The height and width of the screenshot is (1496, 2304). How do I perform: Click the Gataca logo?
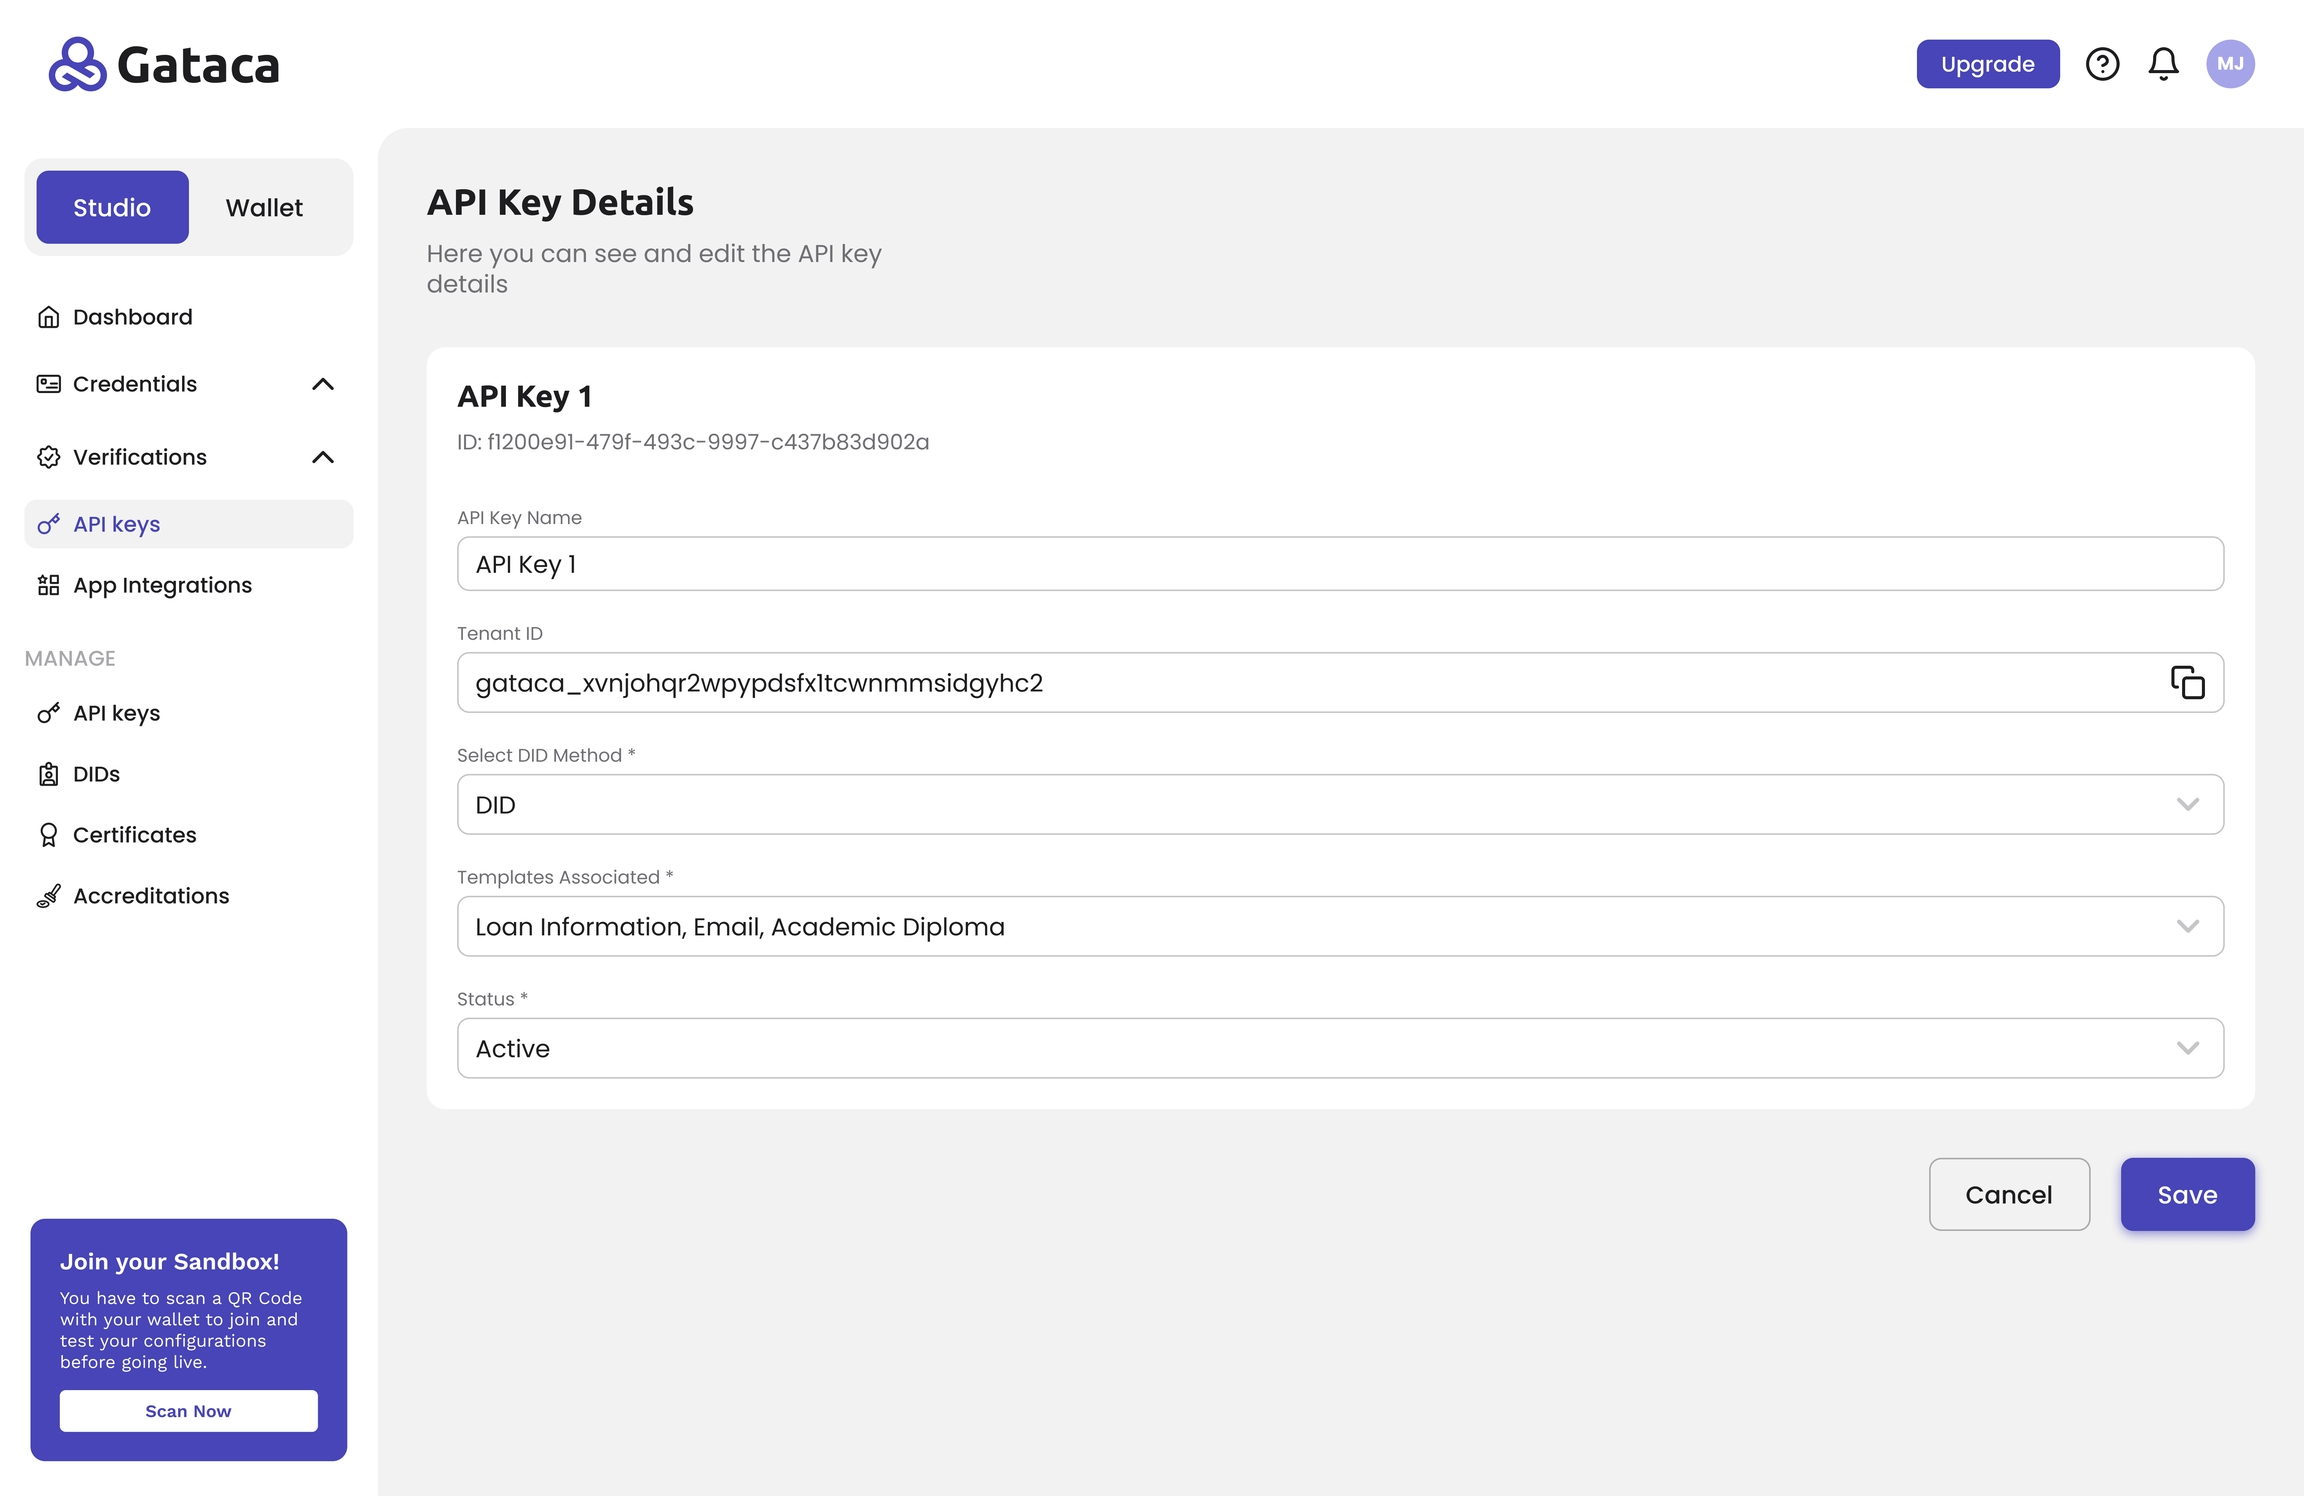click(164, 64)
